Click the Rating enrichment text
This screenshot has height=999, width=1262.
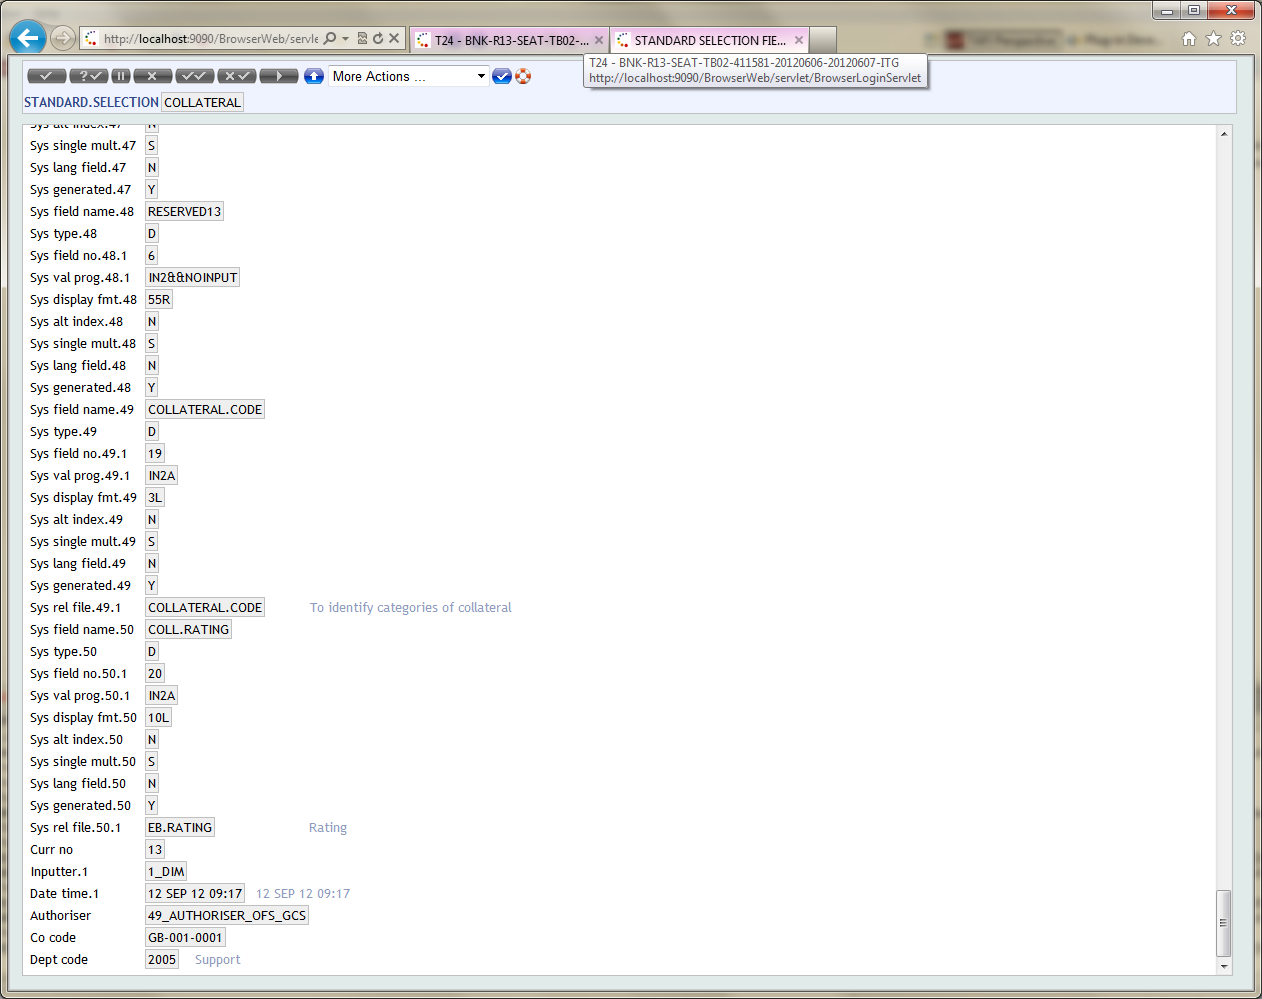(x=328, y=827)
